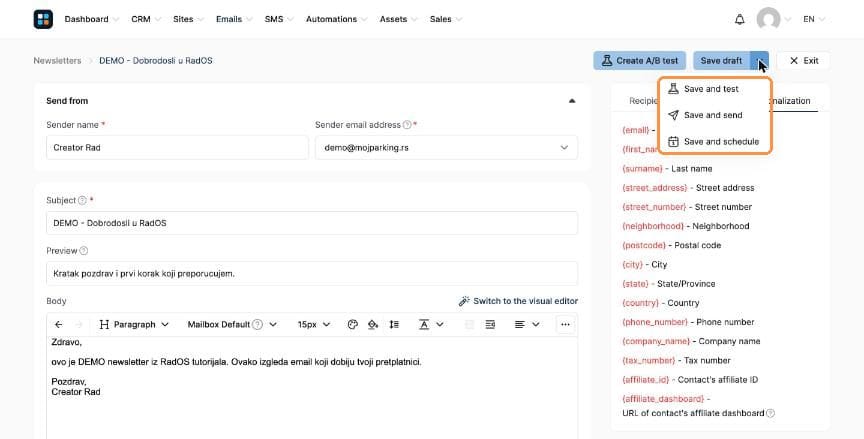Click the app logo icon
The image size is (864, 439).
[x=43, y=19]
